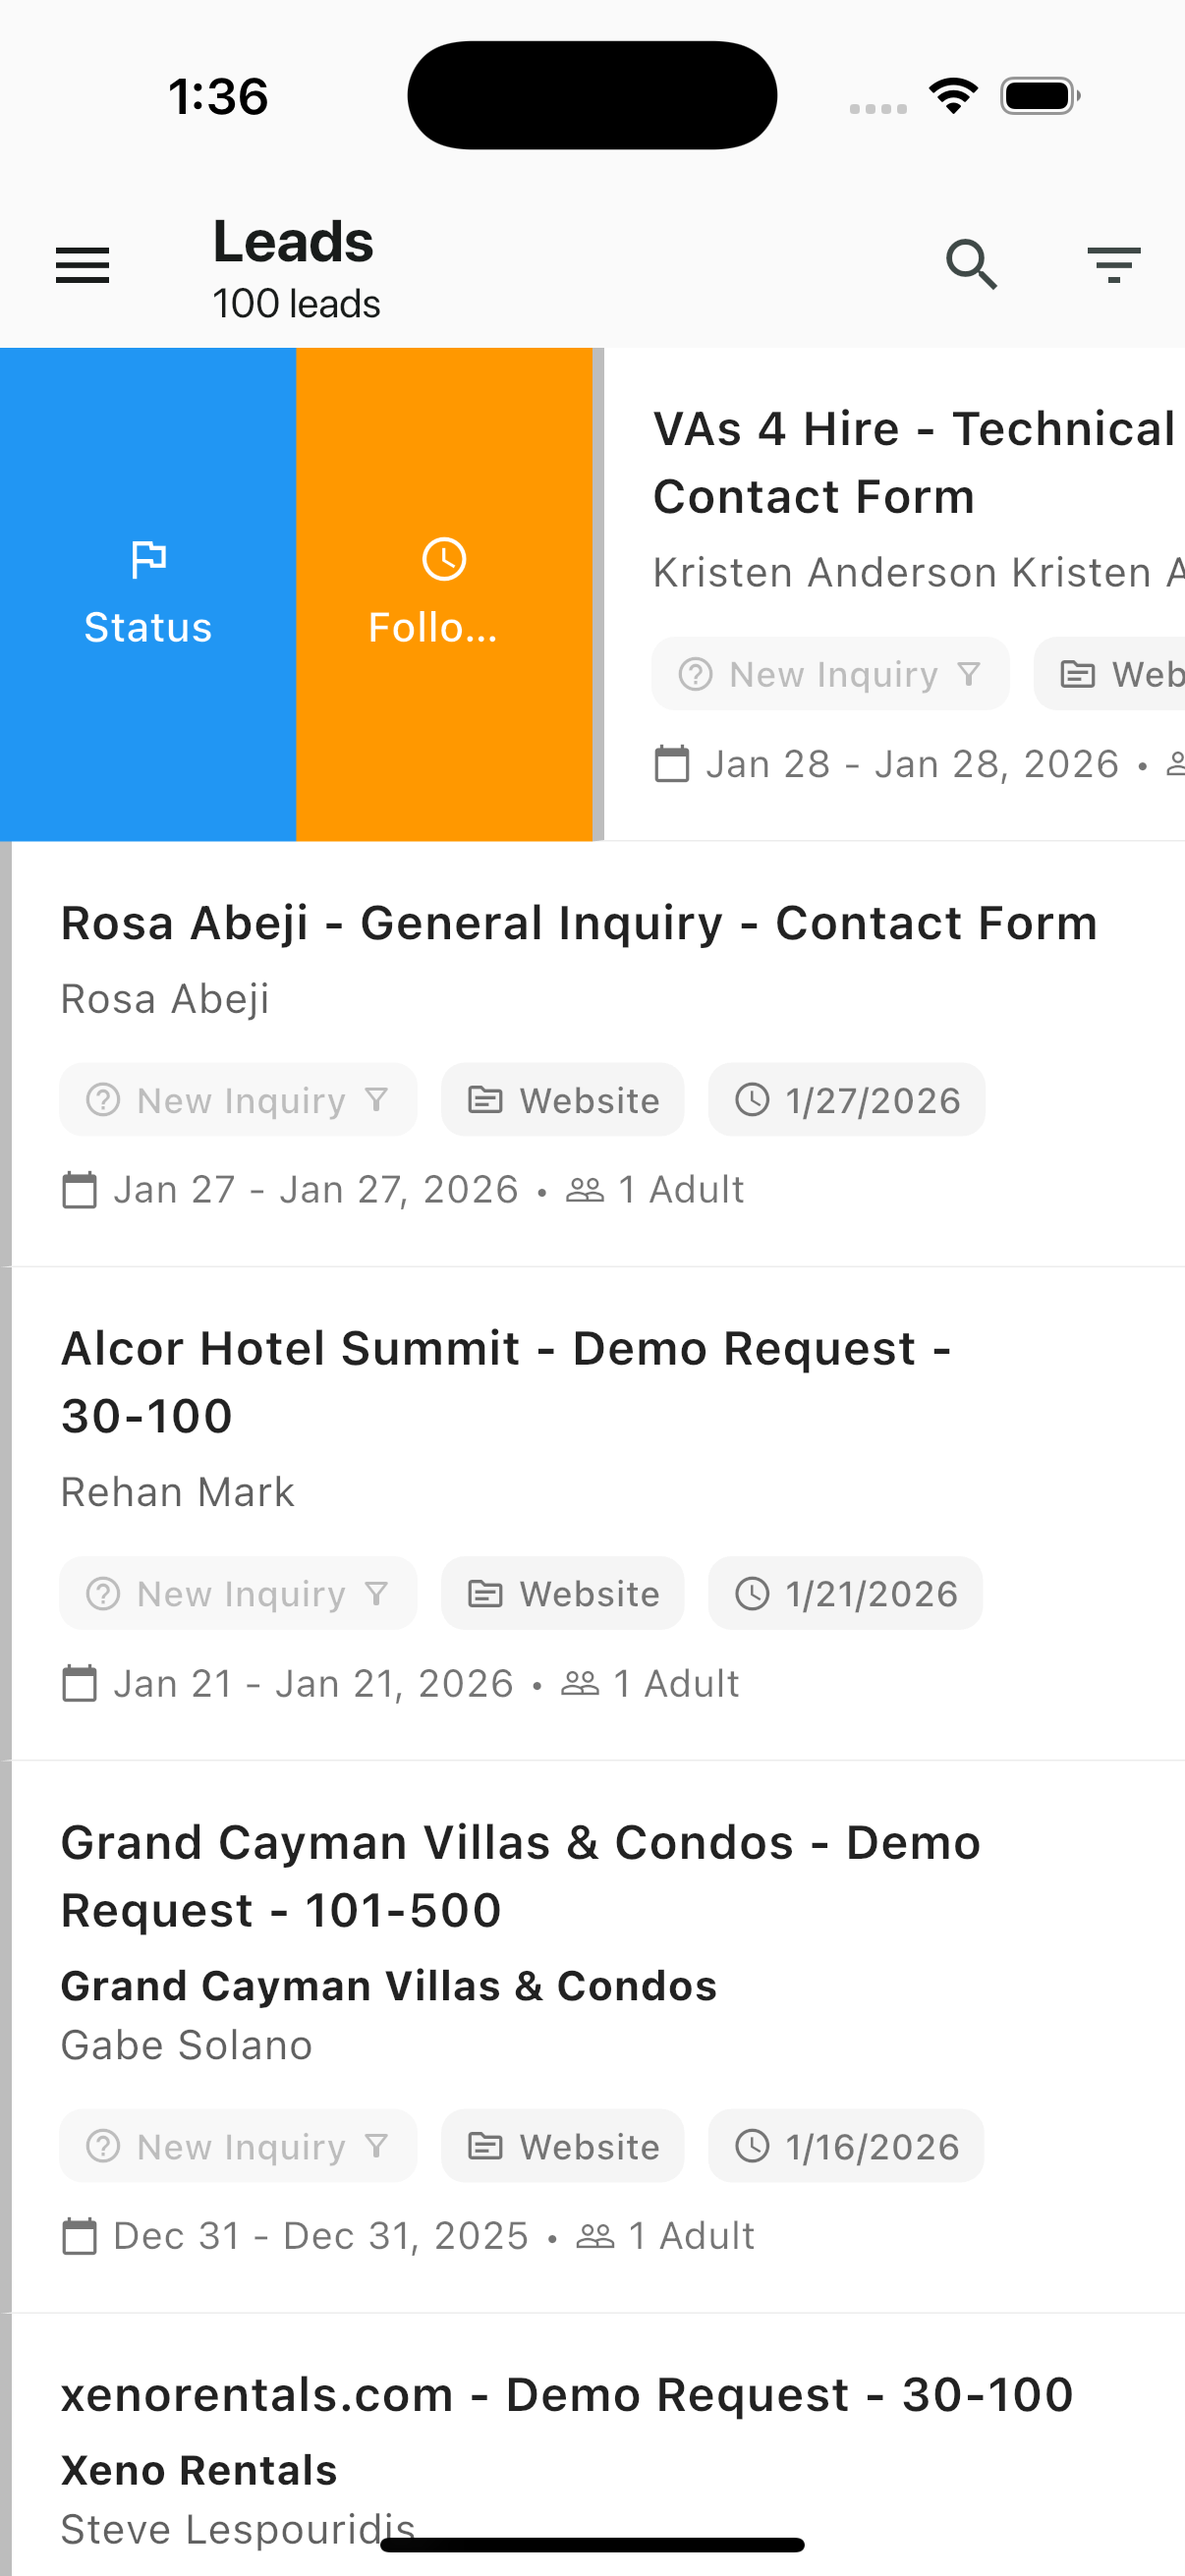1185x2576 pixels.
Task: Tap the orange Follow-up swipe action
Action: pos(444,594)
